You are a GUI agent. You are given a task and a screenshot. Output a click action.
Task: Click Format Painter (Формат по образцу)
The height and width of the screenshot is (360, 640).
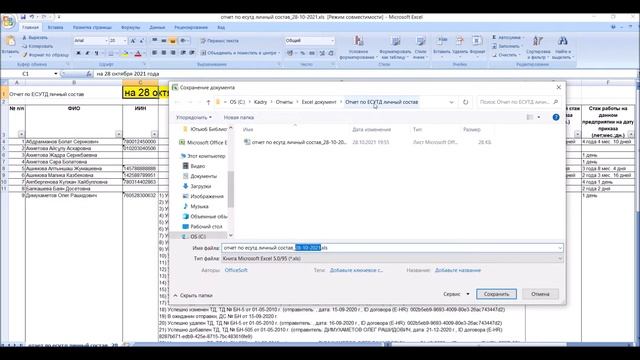coord(46,55)
